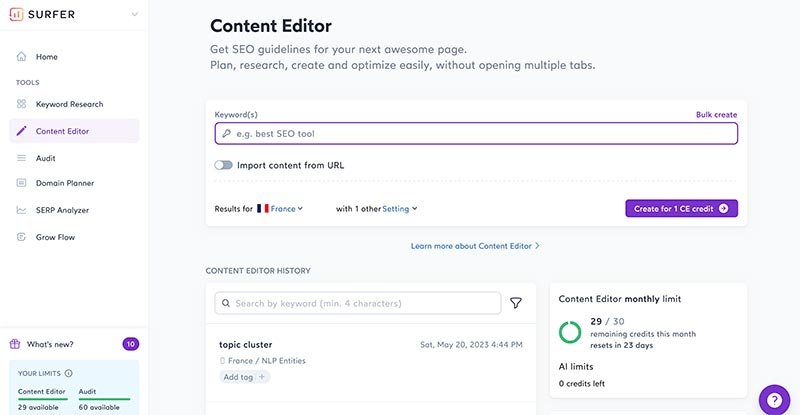Expand the other Setting dropdown
This screenshot has width=800, height=415.
(399, 209)
